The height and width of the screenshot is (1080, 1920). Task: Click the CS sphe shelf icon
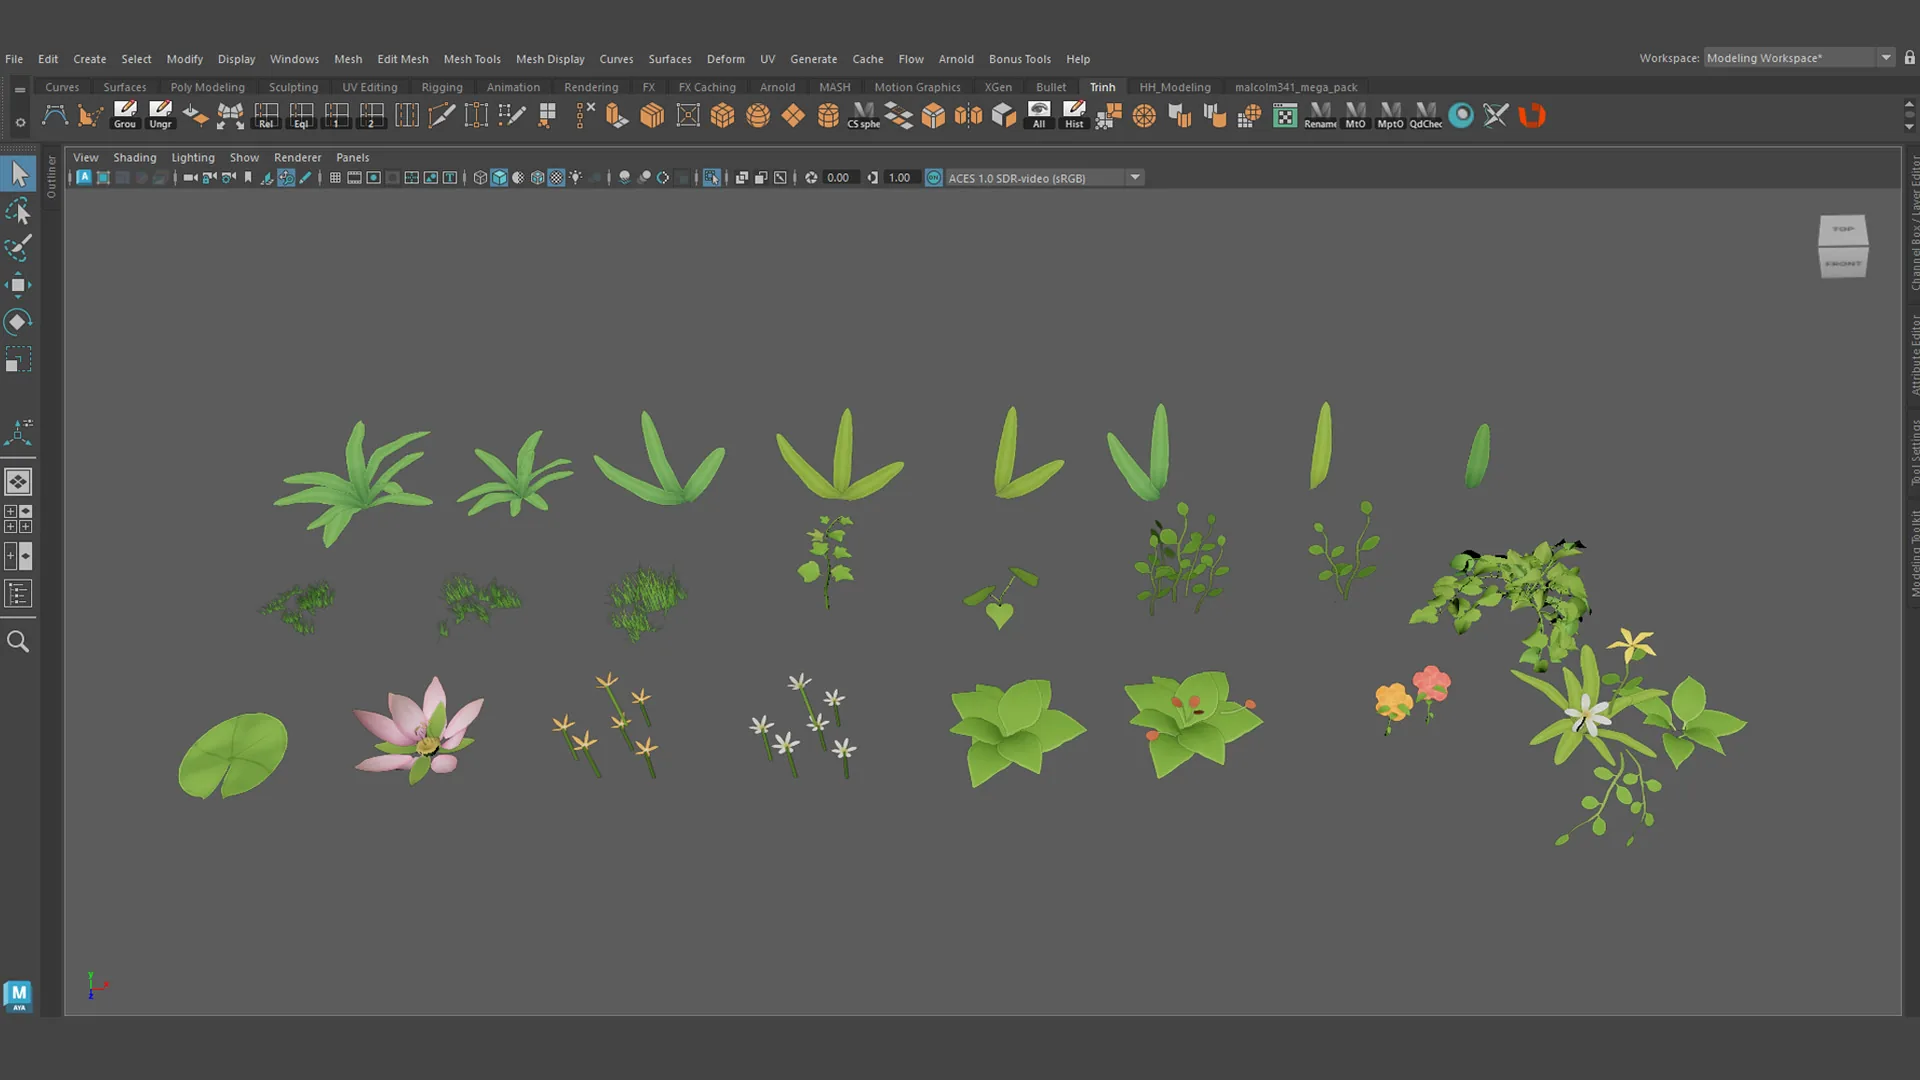coord(864,115)
